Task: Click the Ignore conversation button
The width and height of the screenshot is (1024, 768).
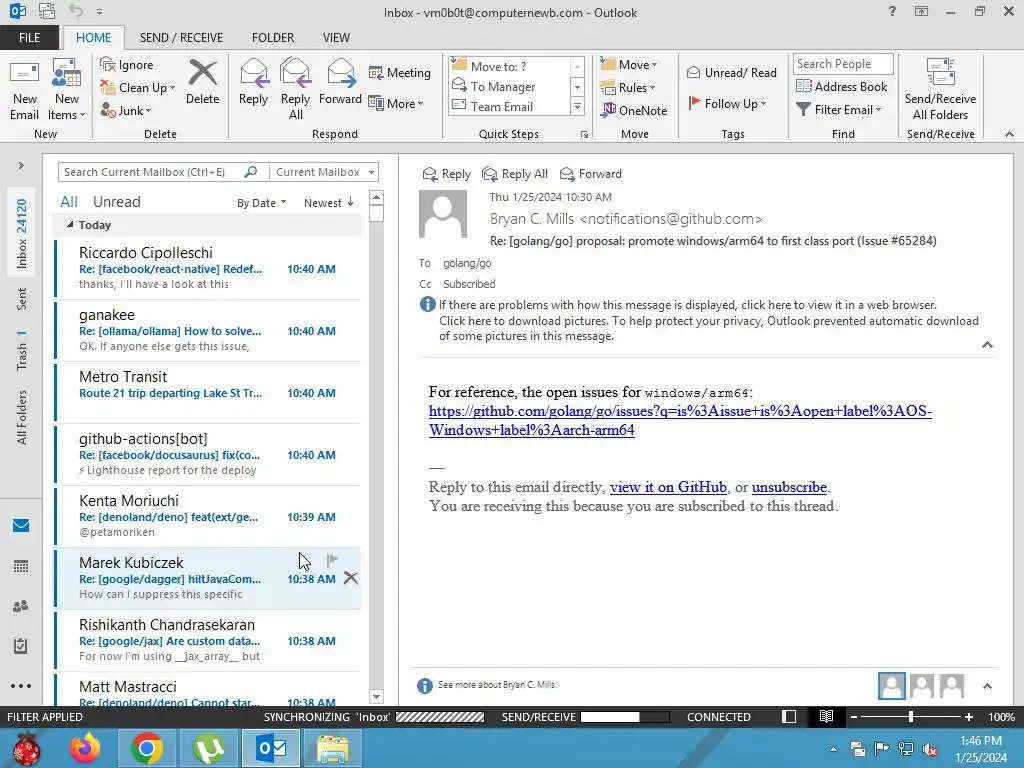Action: [127, 65]
